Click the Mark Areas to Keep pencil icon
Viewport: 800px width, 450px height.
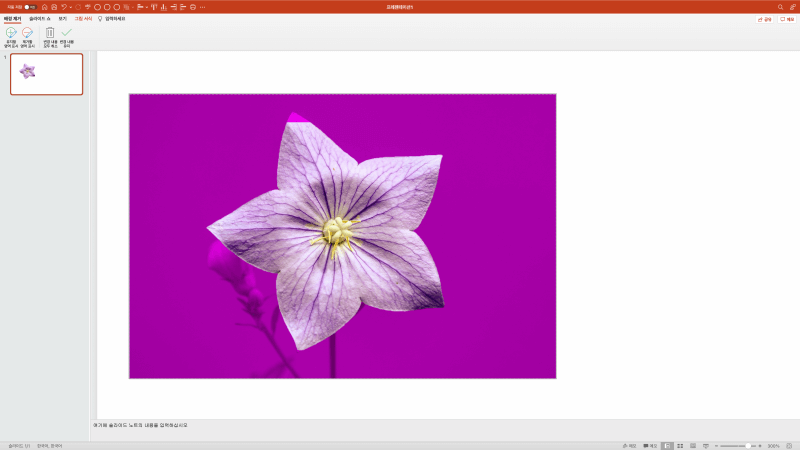point(11,33)
